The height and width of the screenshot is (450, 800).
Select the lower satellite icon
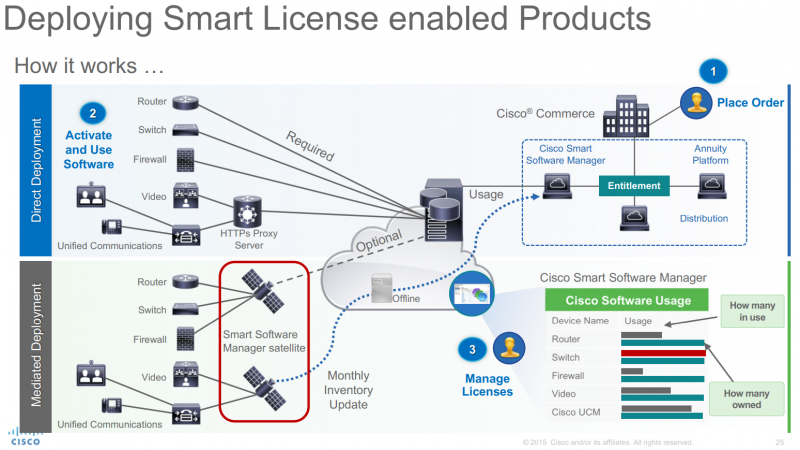tap(264, 388)
